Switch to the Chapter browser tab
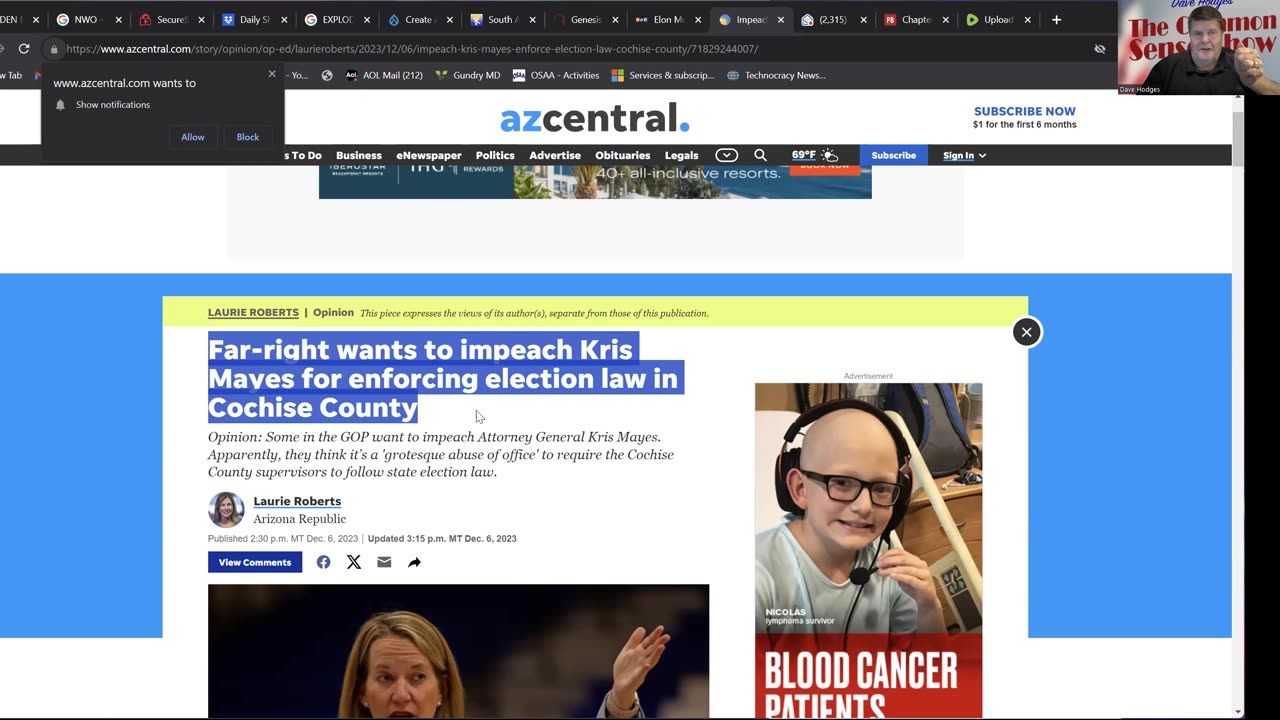 916,19
